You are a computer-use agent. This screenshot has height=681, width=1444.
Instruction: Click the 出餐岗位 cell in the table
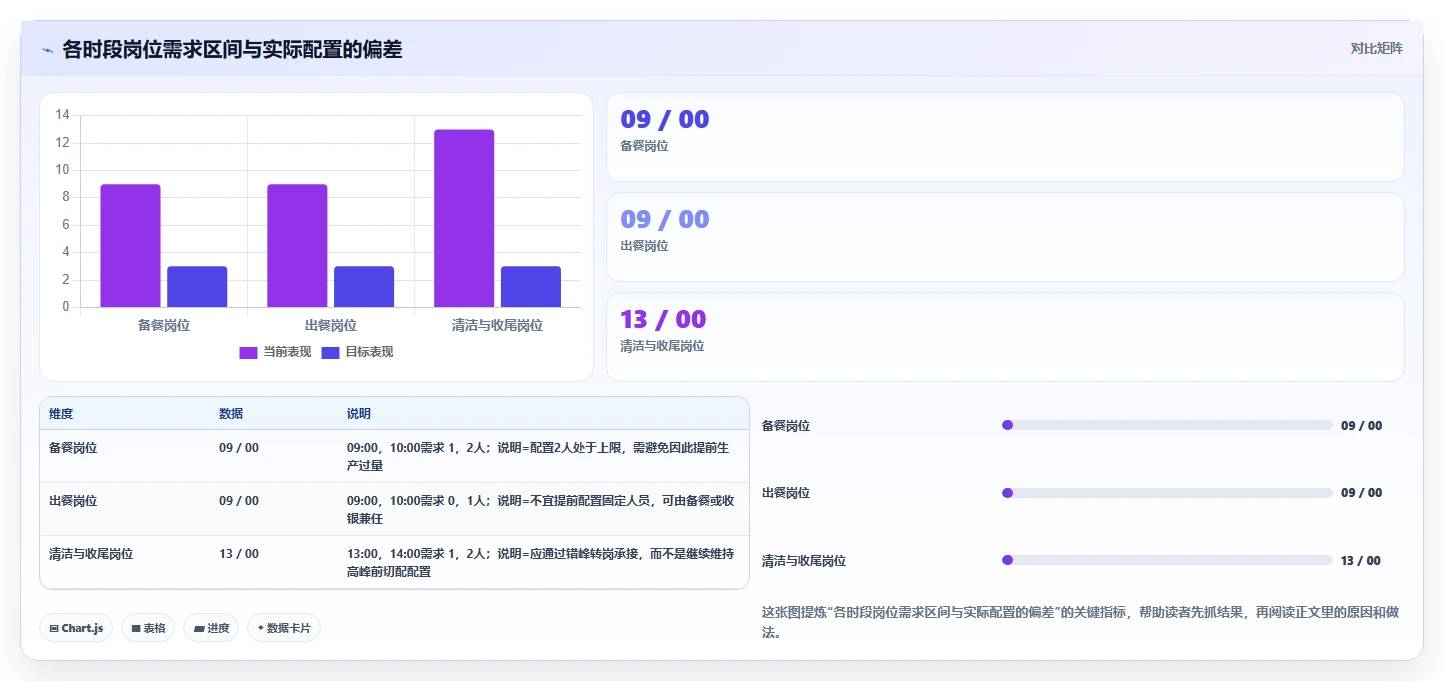pyautogui.click(x=73, y=501)
